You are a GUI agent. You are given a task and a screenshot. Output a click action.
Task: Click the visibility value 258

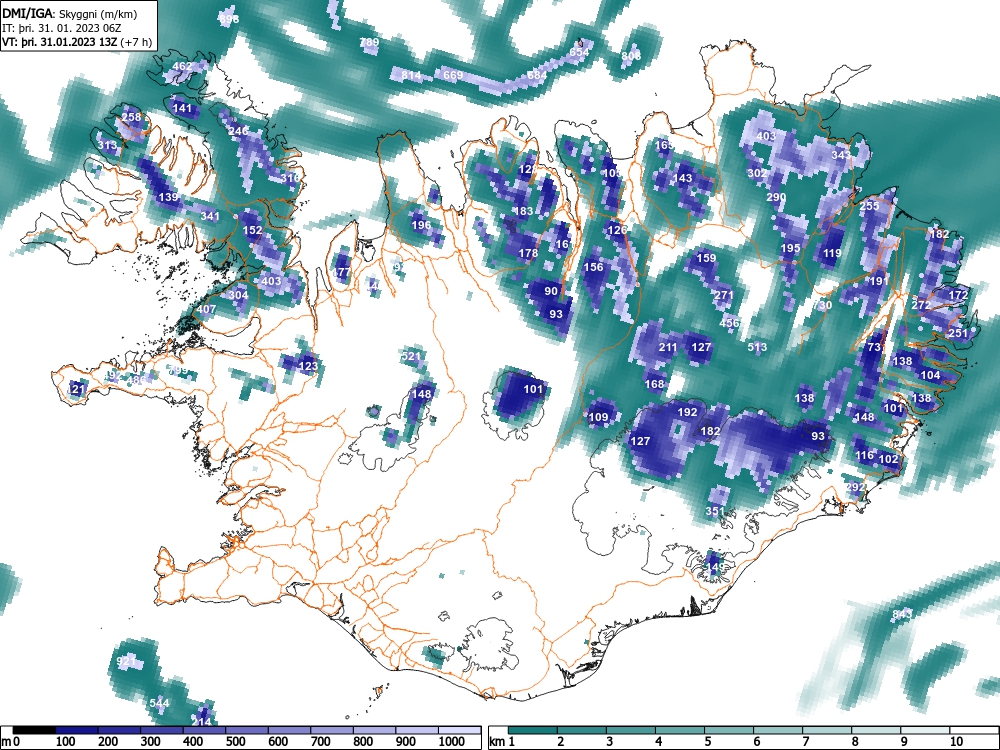coord(131,117)
